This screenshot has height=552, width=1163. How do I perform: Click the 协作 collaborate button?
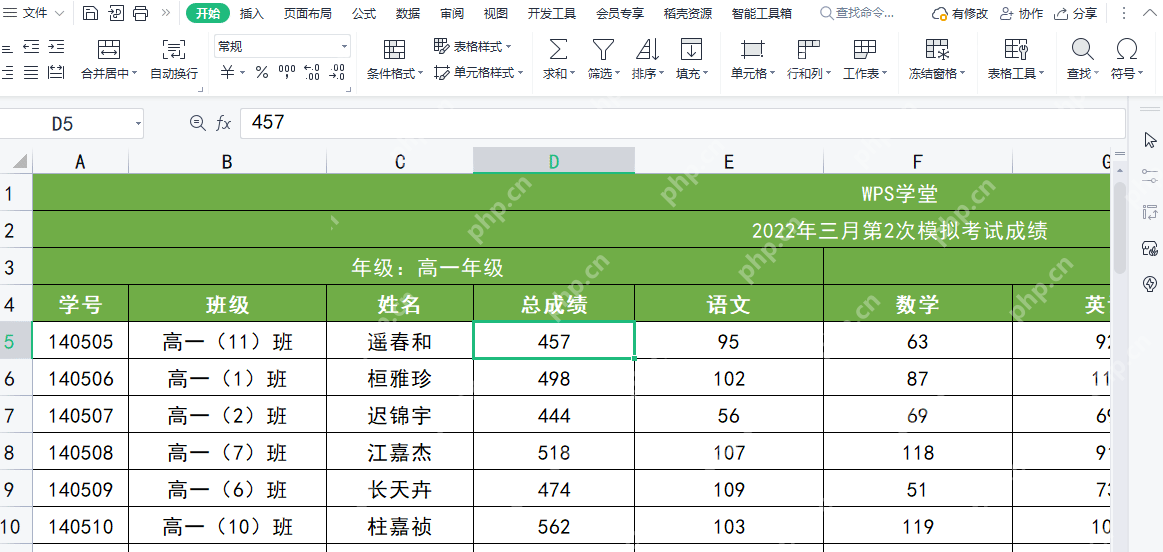coord(1021,13)
